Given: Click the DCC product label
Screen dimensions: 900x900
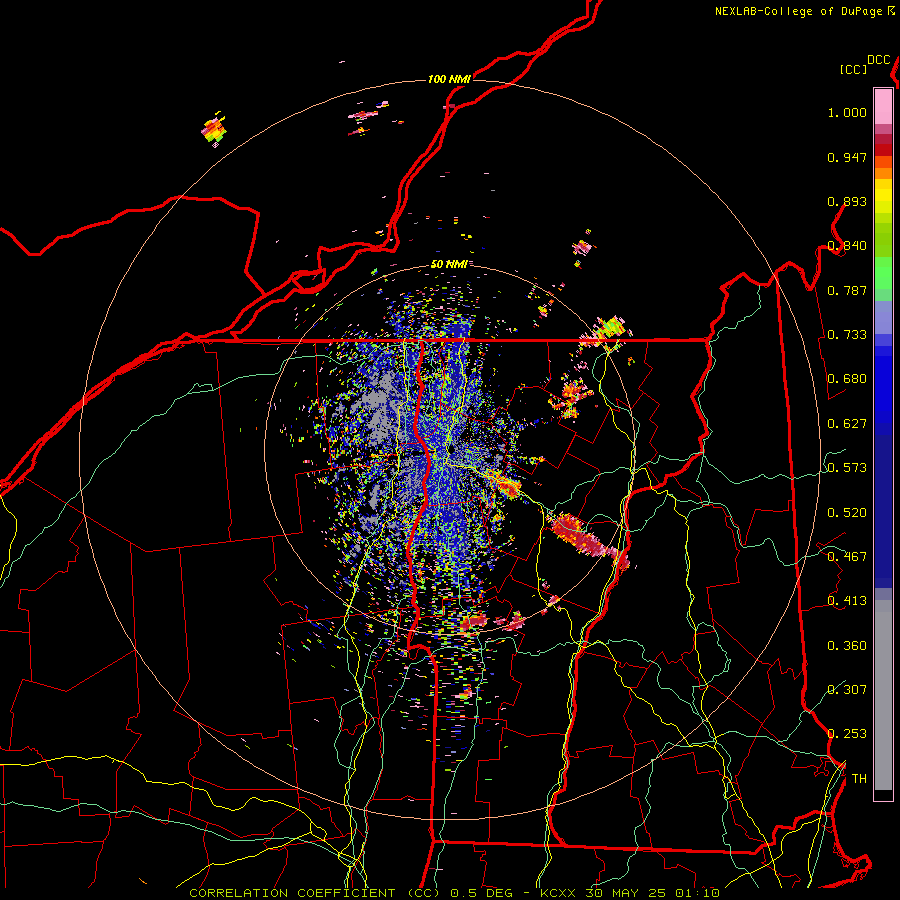Looking at the screenshot, I should click(879, 60).
